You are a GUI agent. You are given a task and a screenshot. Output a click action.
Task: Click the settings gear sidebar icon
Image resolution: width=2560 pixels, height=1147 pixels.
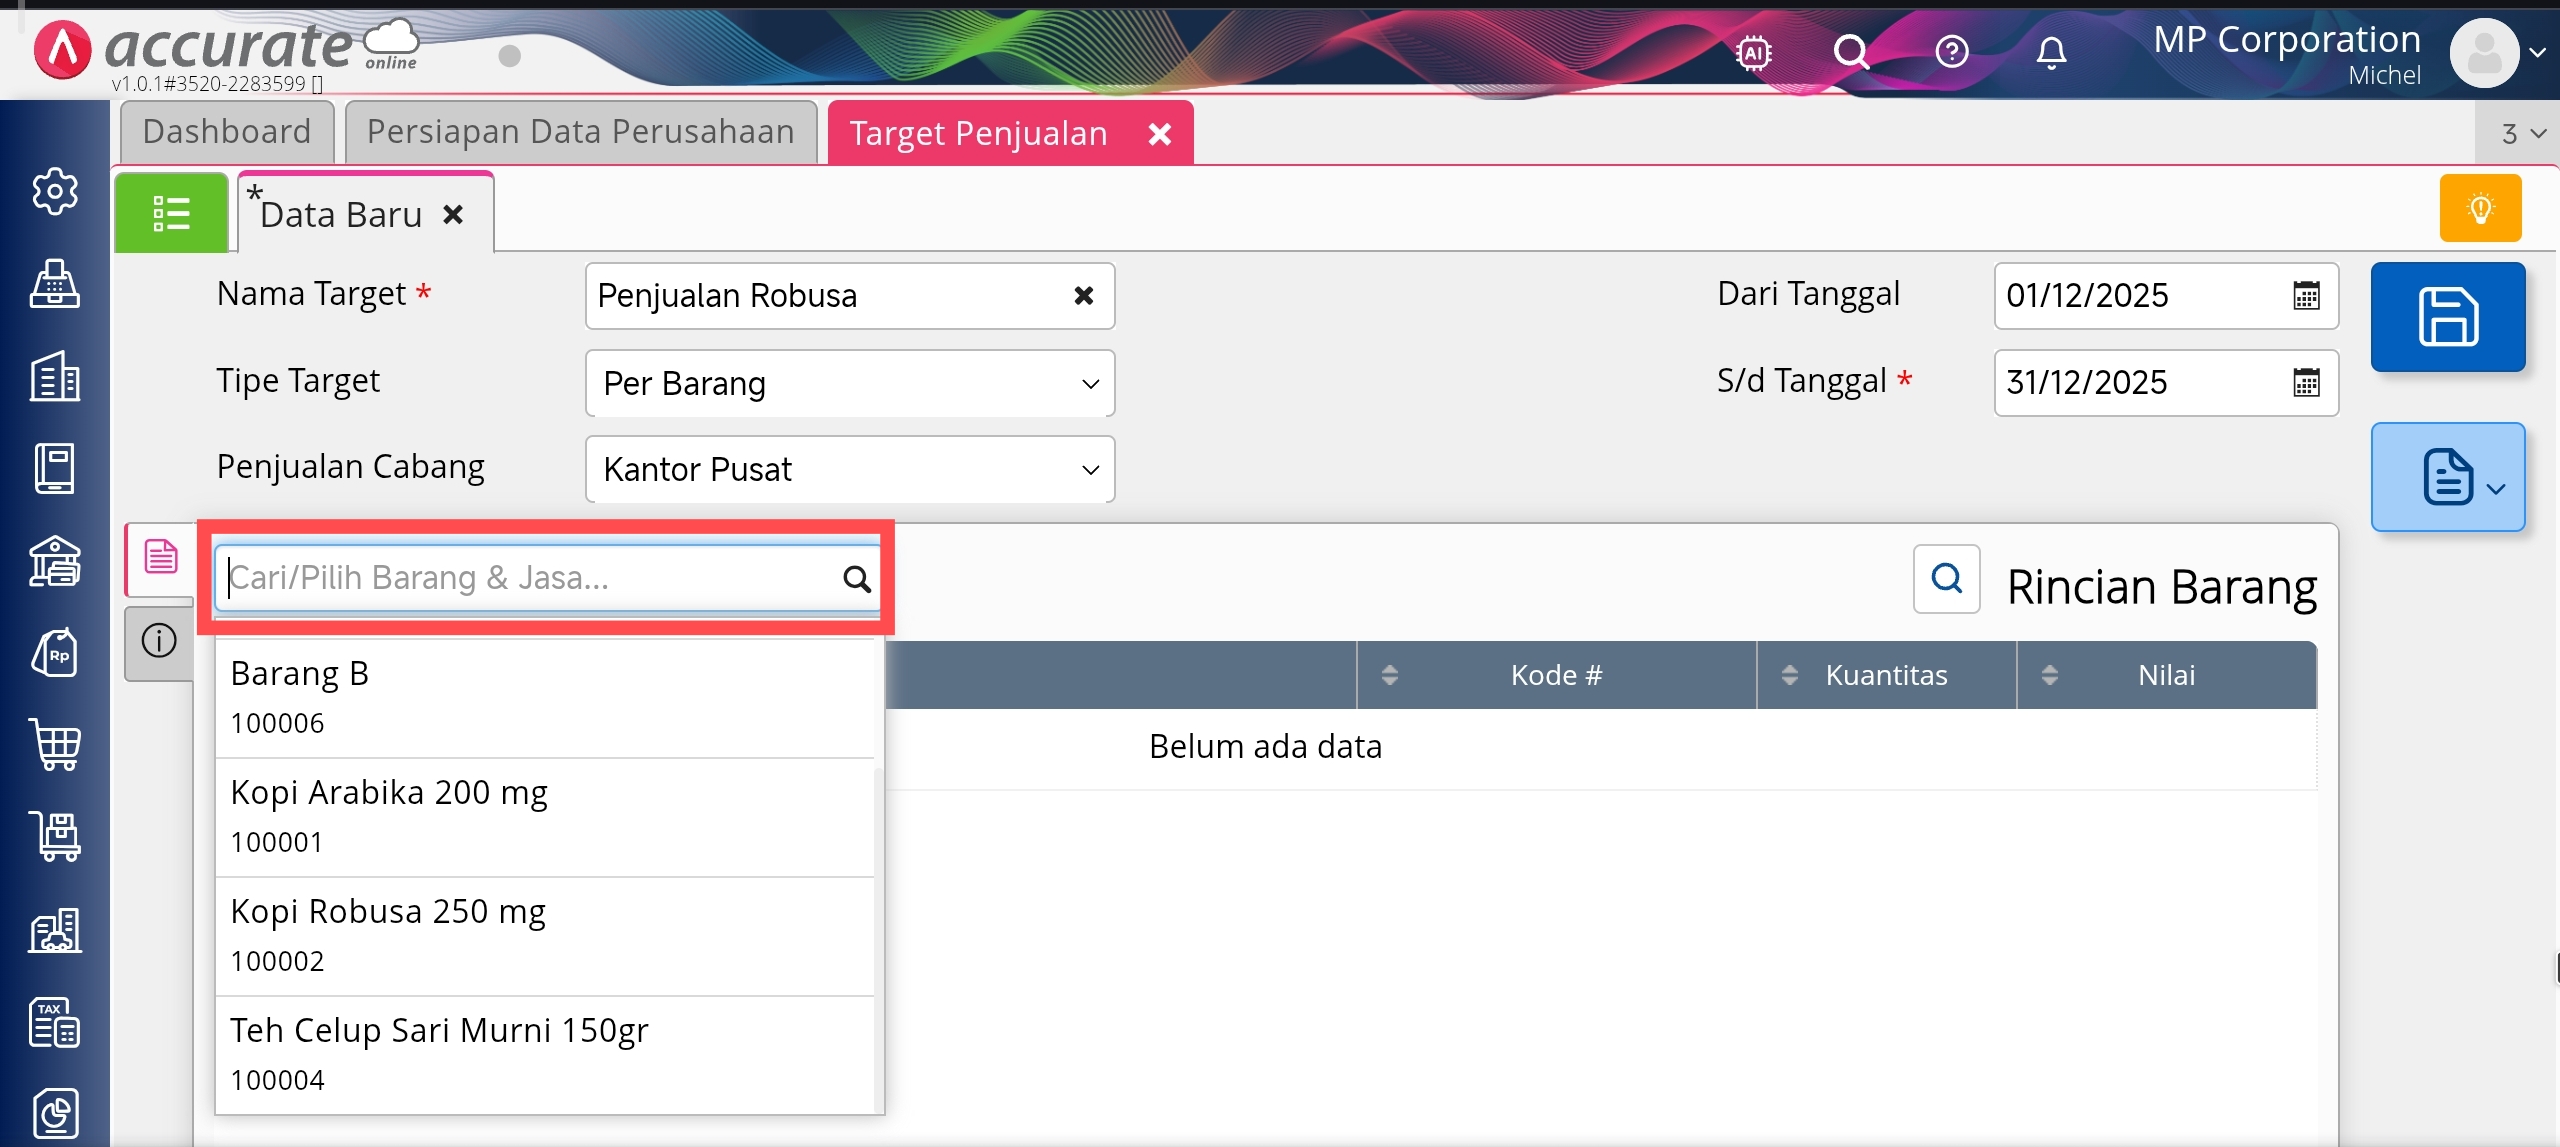click(x=55, y=191)
